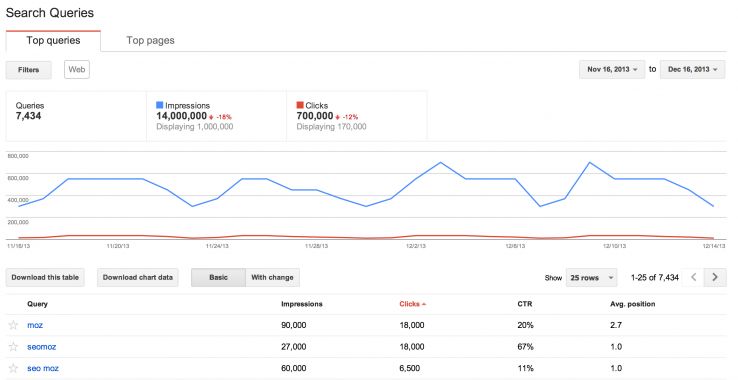The width and height of the screenshot is (738, 380).
Task: Open the seomoz query link
Action: 41,347
